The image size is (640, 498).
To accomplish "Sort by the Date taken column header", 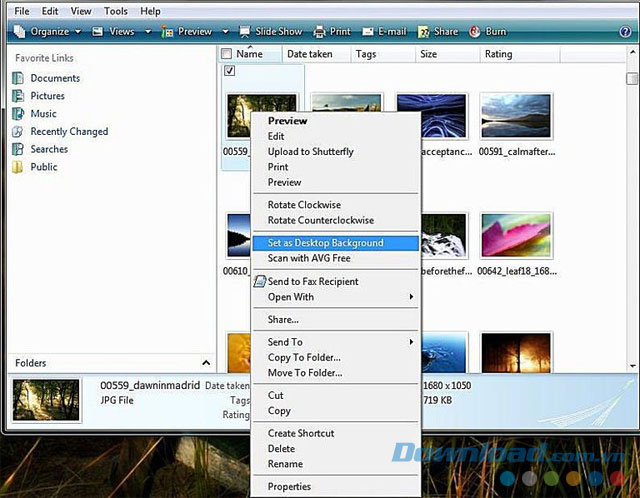I will click(x=316, y=54).
